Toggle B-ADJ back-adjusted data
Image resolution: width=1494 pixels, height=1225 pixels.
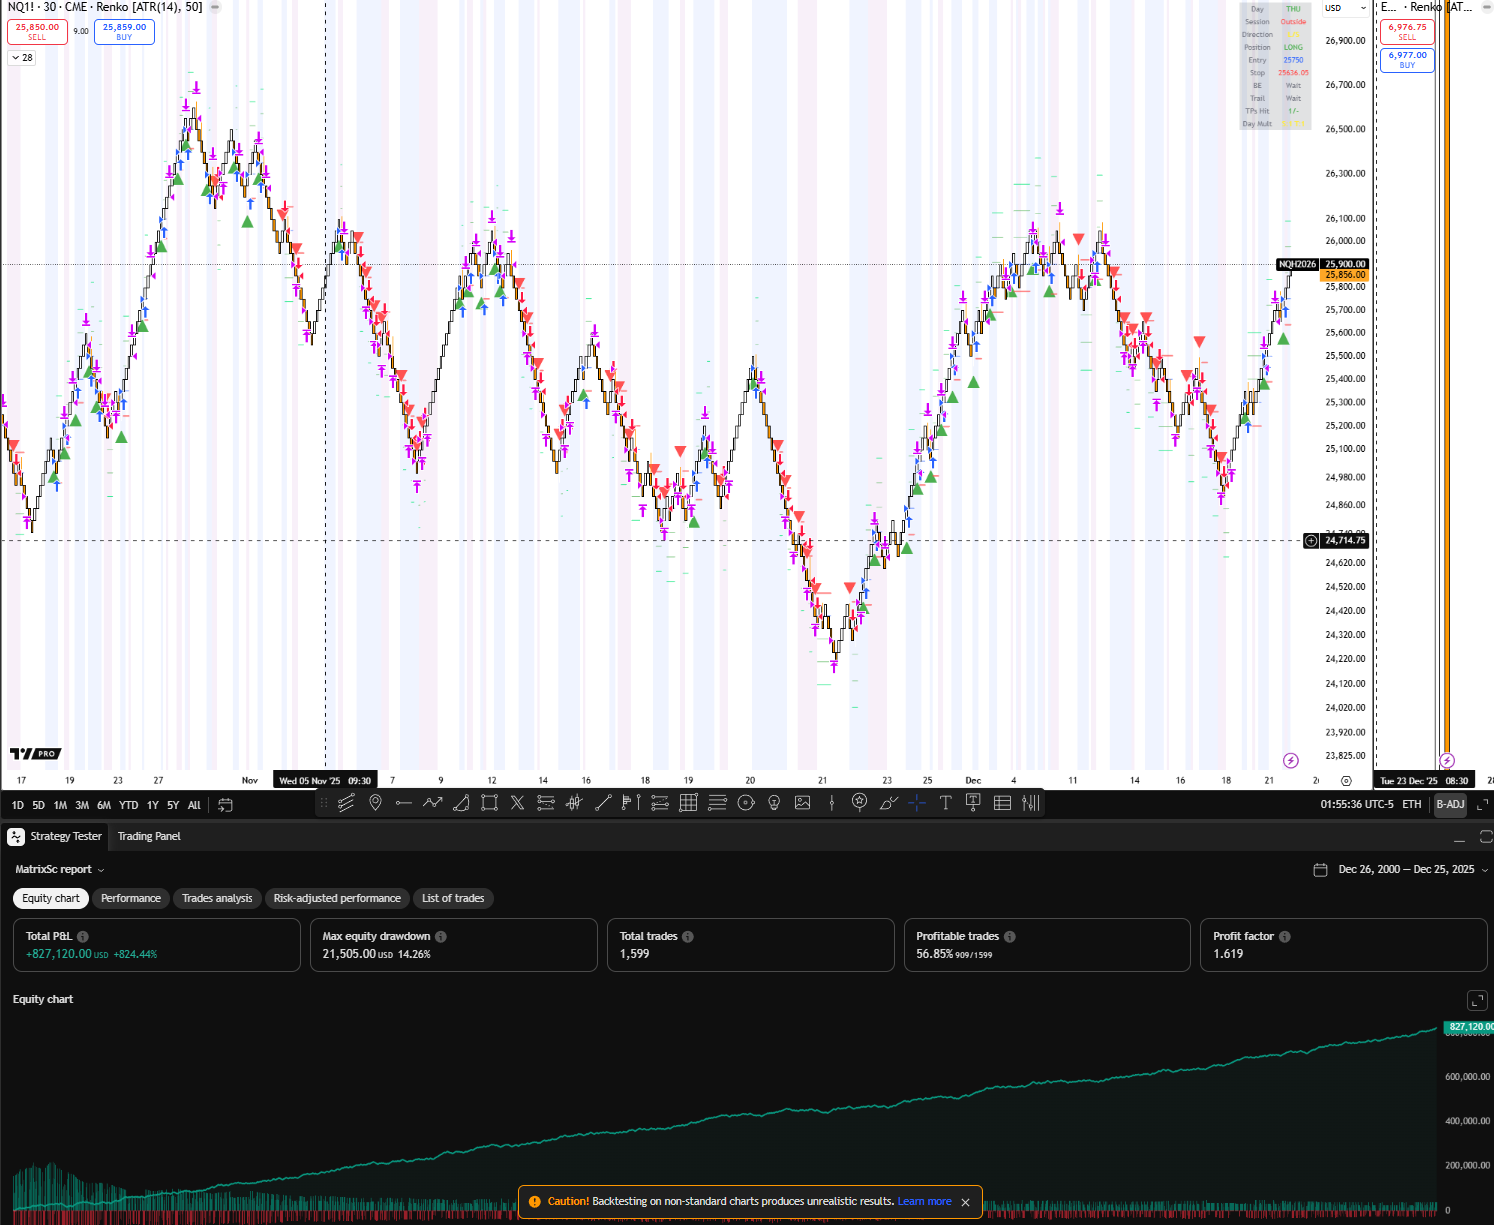(x=1450, y=804)
